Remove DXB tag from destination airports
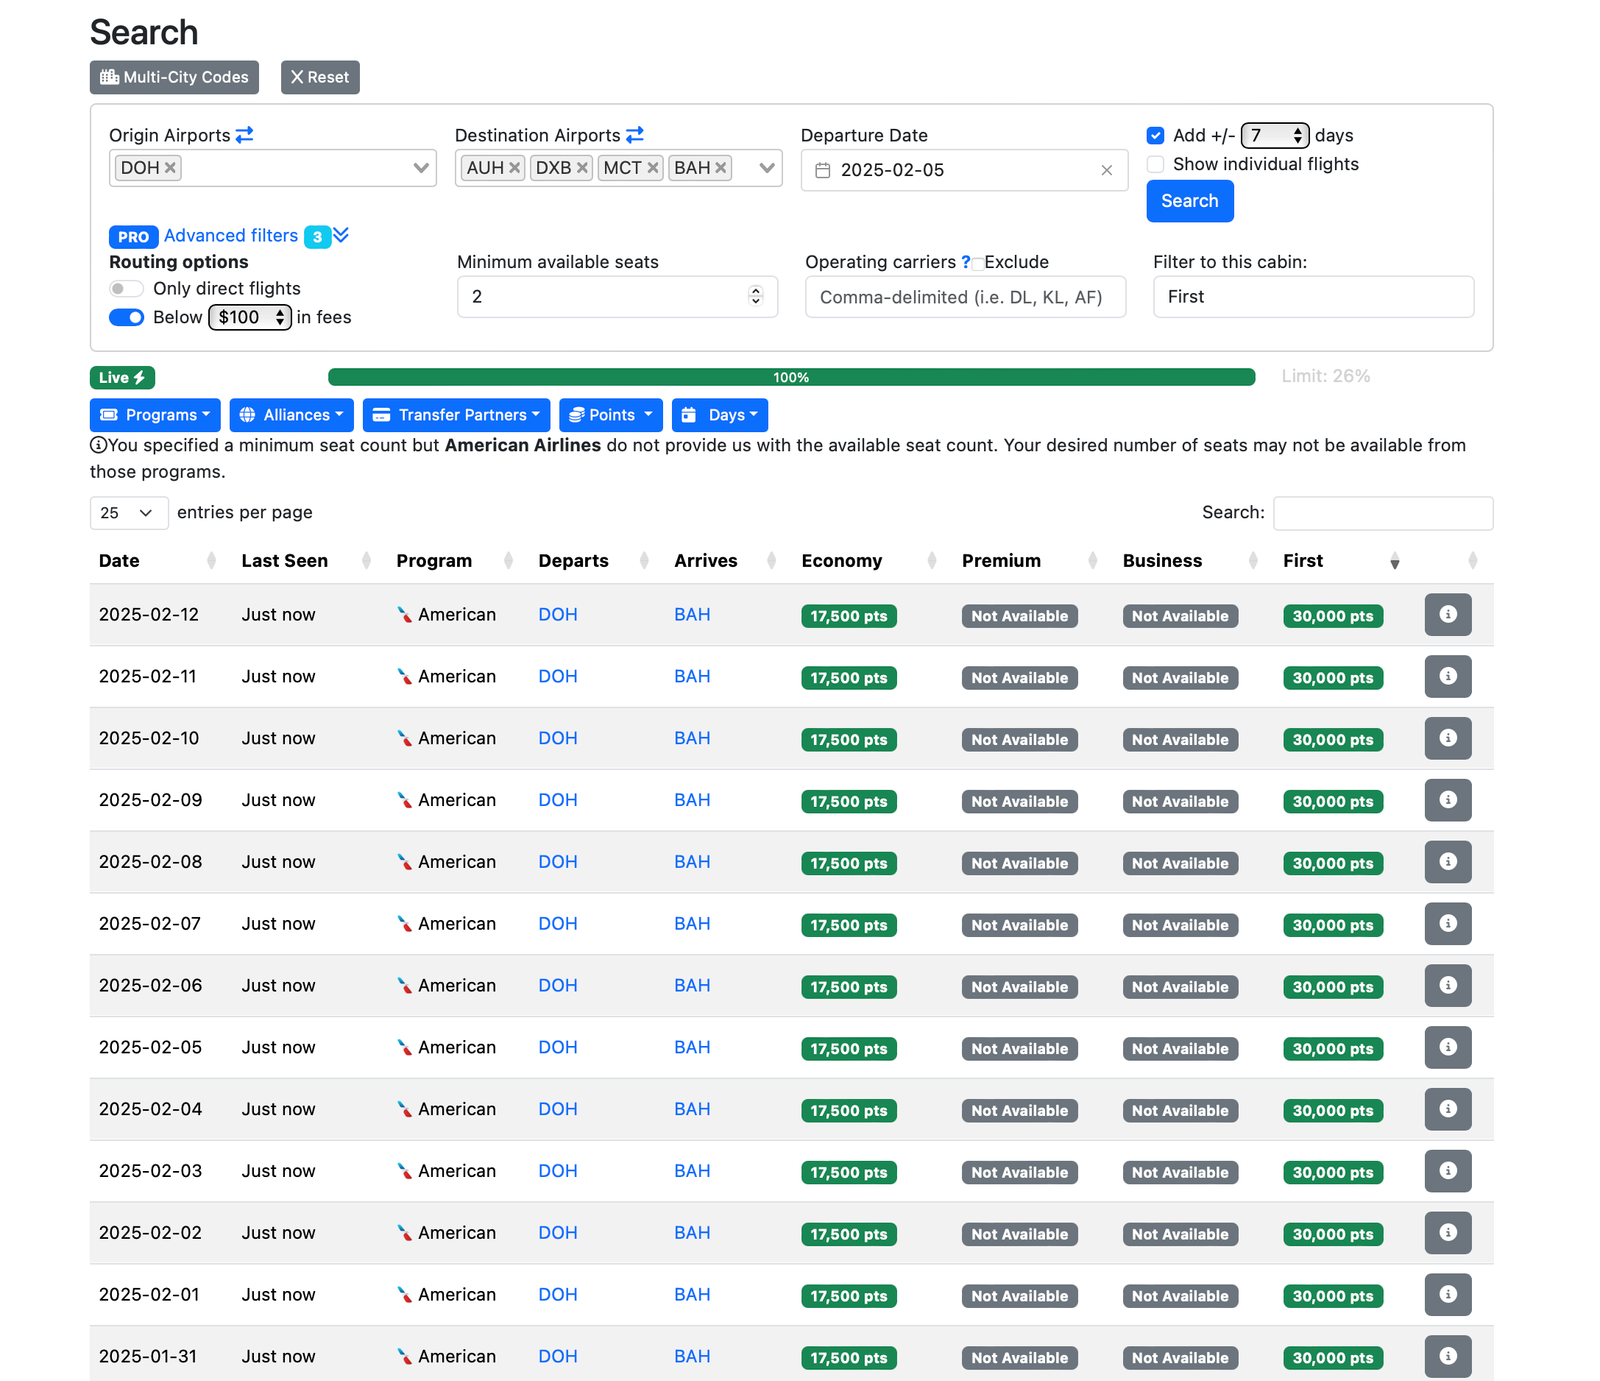The height and width of the screenshot is (1381, 1600). pos(582,168)
